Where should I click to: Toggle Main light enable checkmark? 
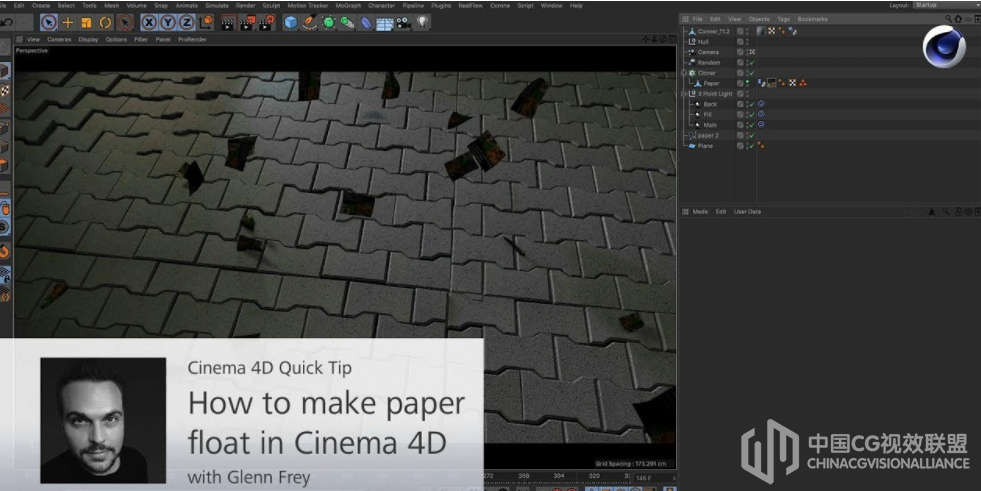[x=751, y=125]
